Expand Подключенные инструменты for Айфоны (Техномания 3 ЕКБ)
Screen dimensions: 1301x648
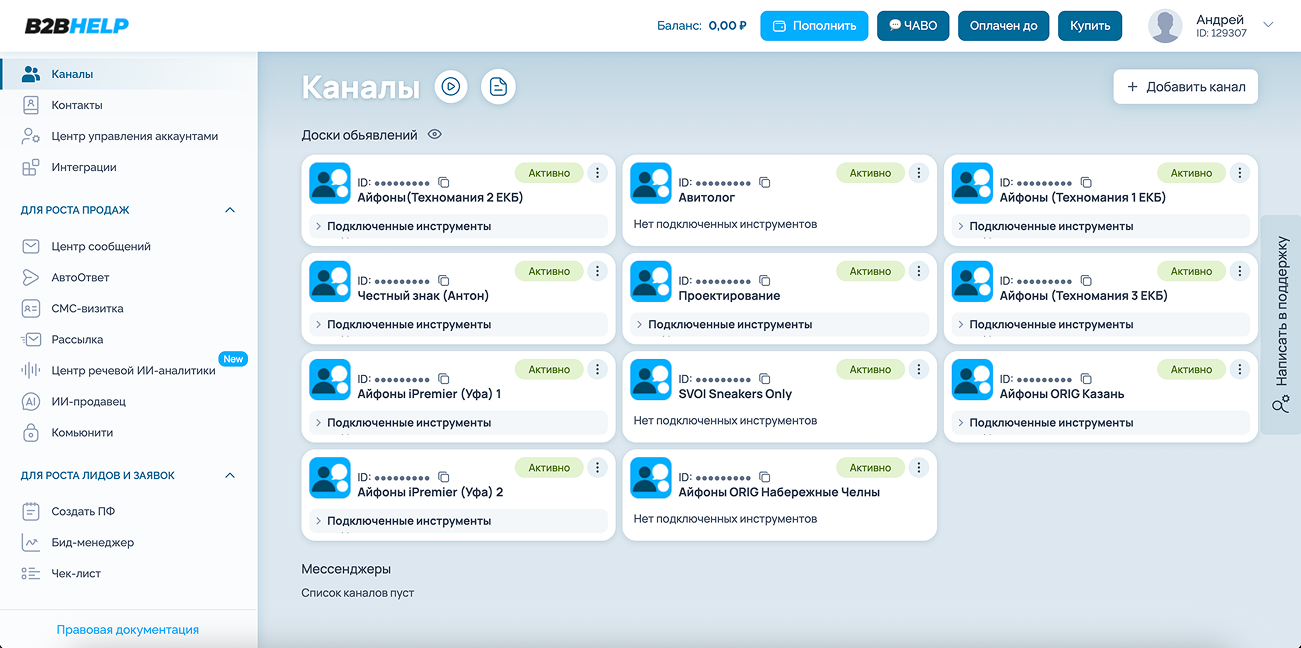coord(1100,324)
